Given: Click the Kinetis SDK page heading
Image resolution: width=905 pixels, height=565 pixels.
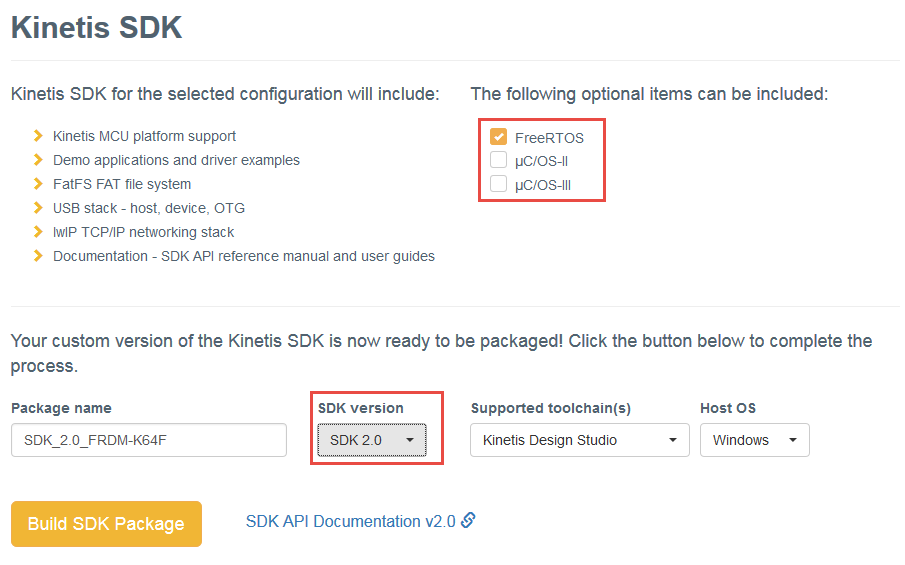Looking at the screenshot, I should click(x=96, y=28).
